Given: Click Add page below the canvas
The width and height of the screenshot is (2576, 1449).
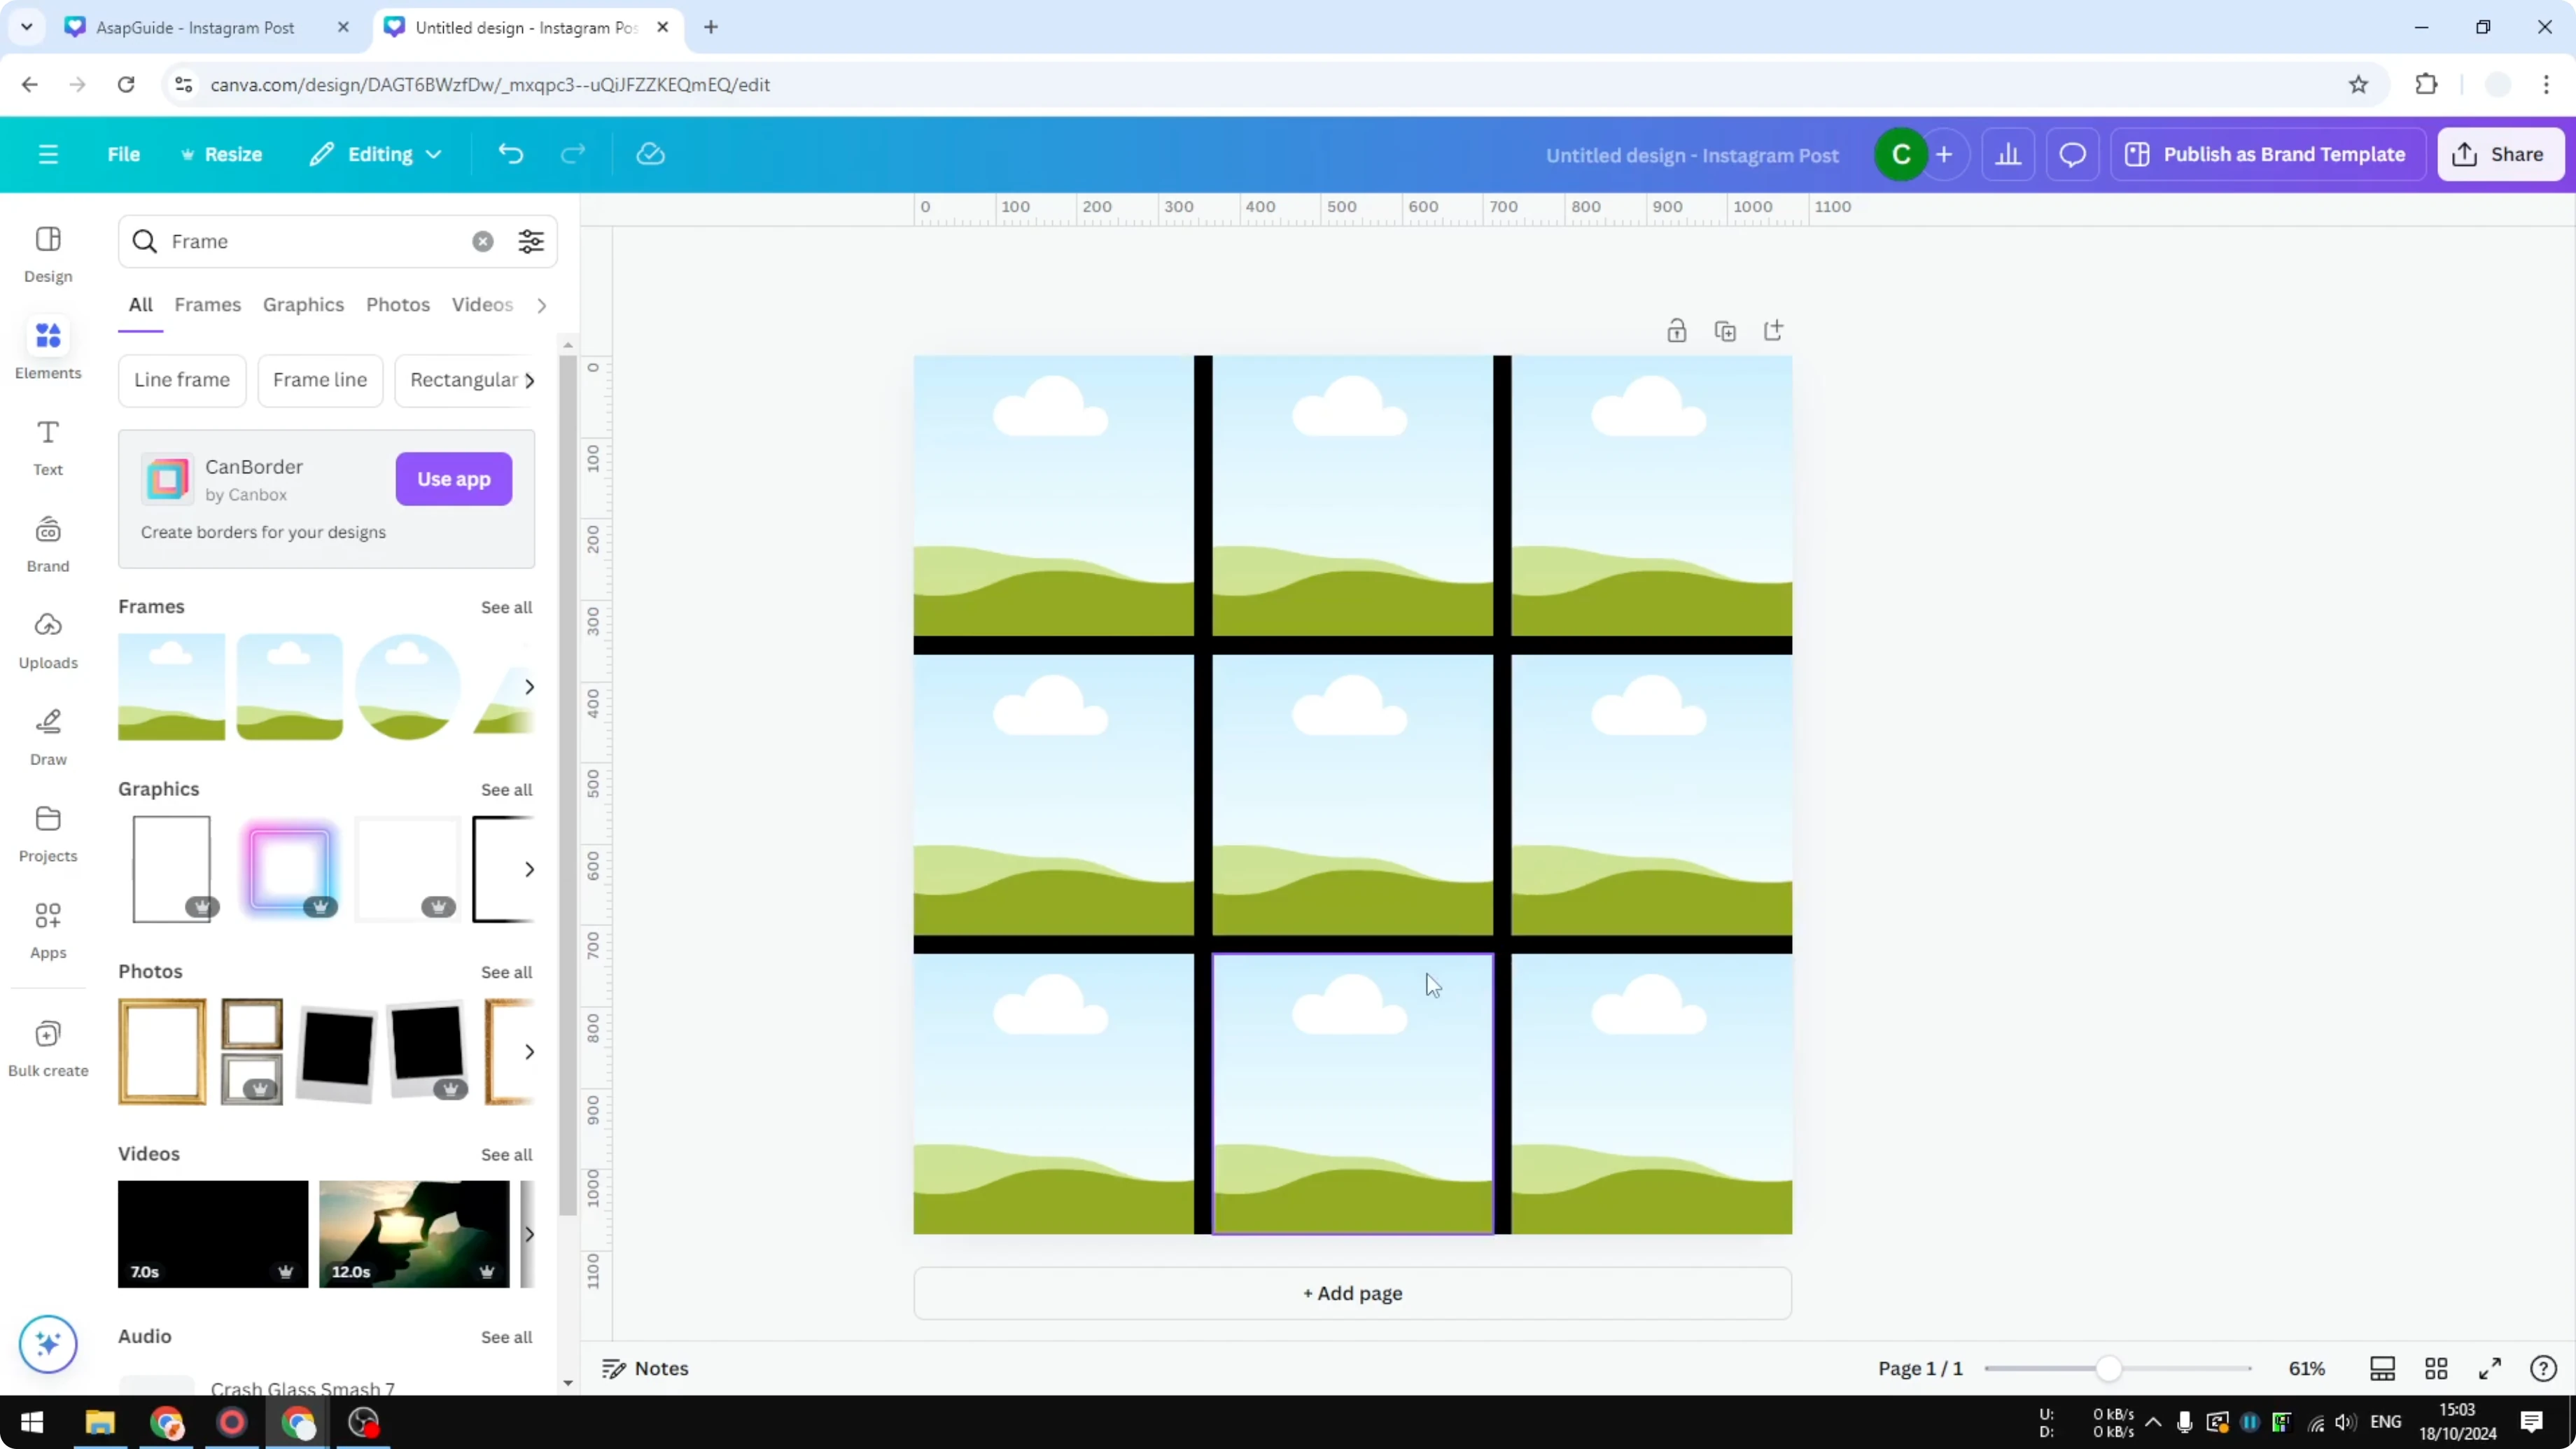Looking at the screenshot, I should point(1352,1293).
